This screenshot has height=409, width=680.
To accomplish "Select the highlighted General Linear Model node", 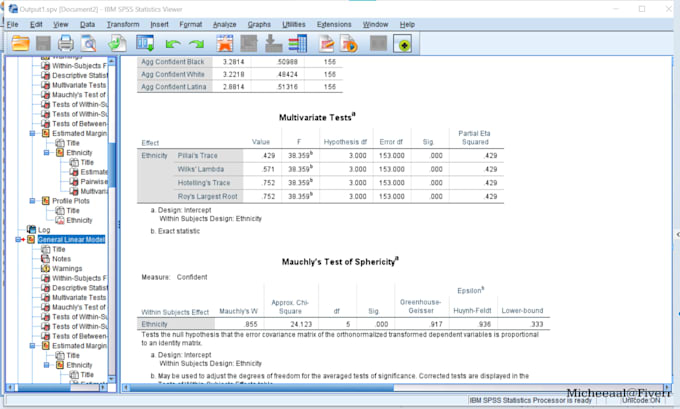I will coord(71,239).
